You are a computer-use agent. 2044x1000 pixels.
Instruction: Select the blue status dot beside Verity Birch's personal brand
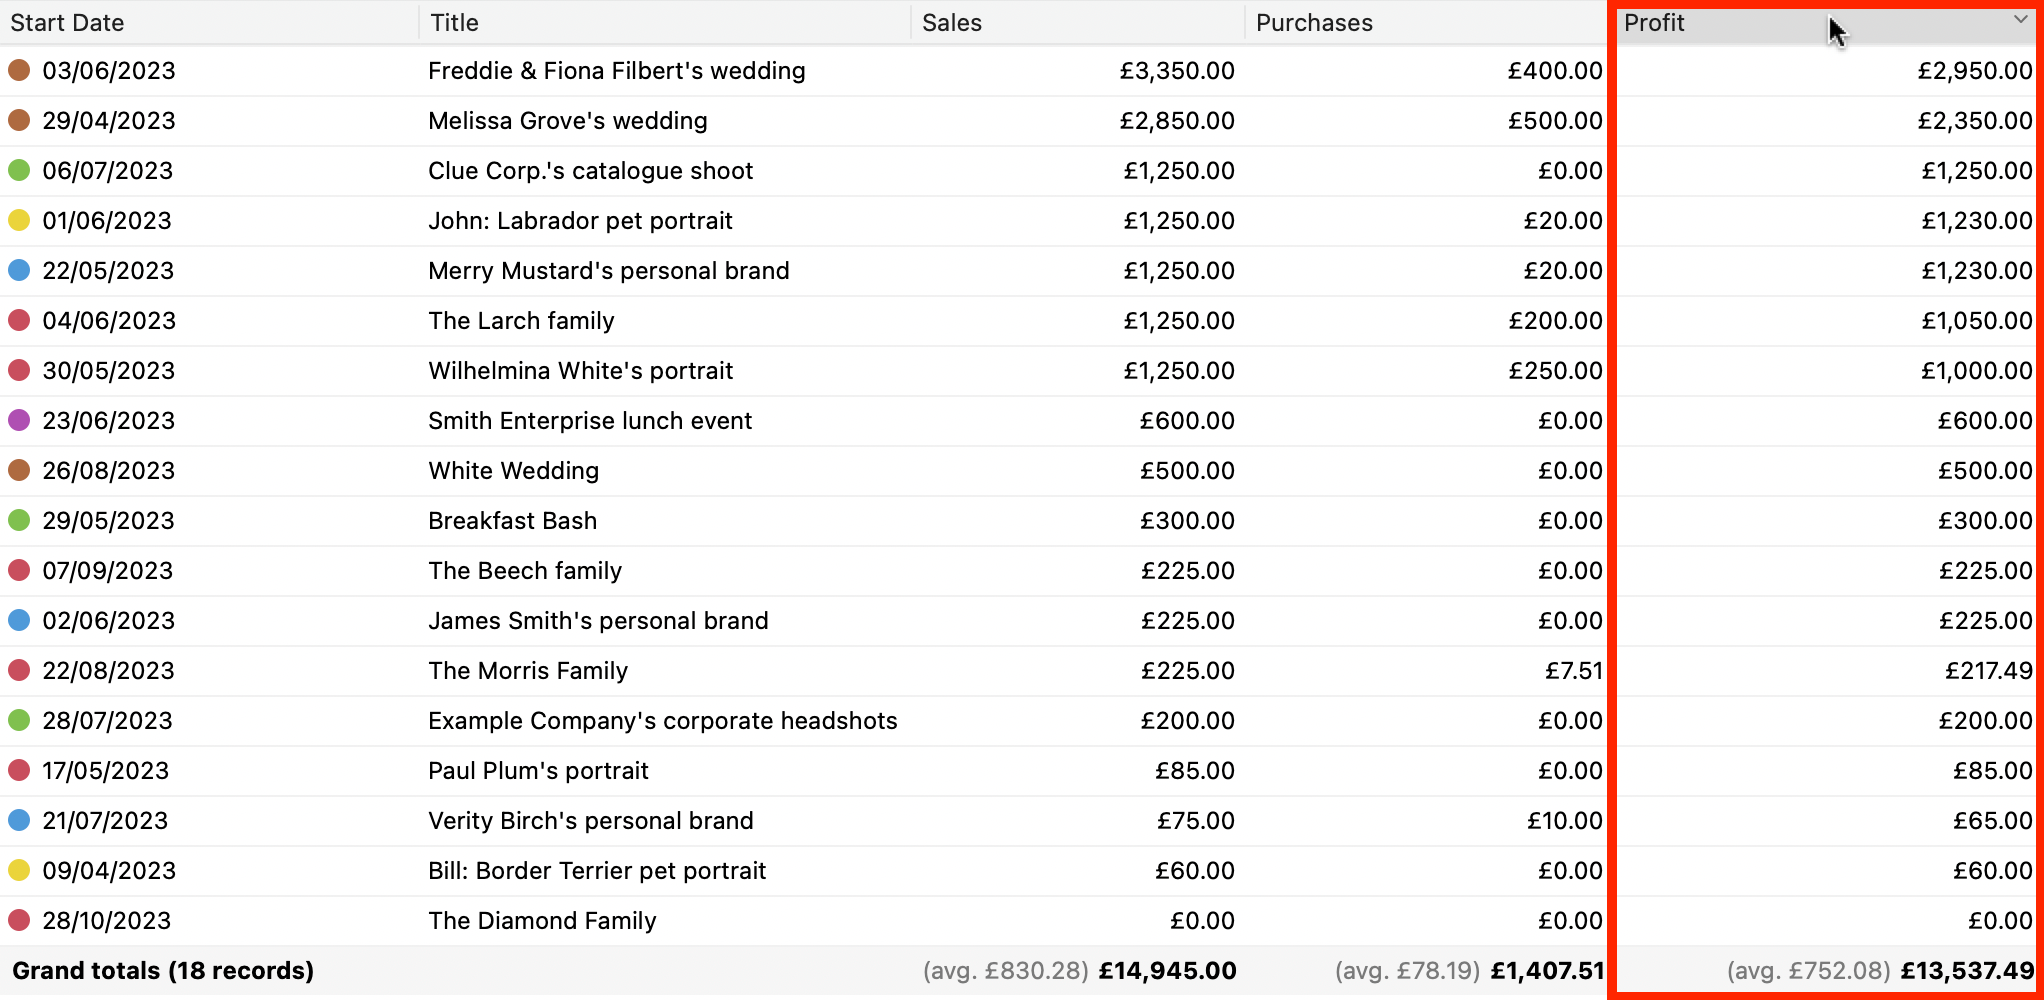19,820
